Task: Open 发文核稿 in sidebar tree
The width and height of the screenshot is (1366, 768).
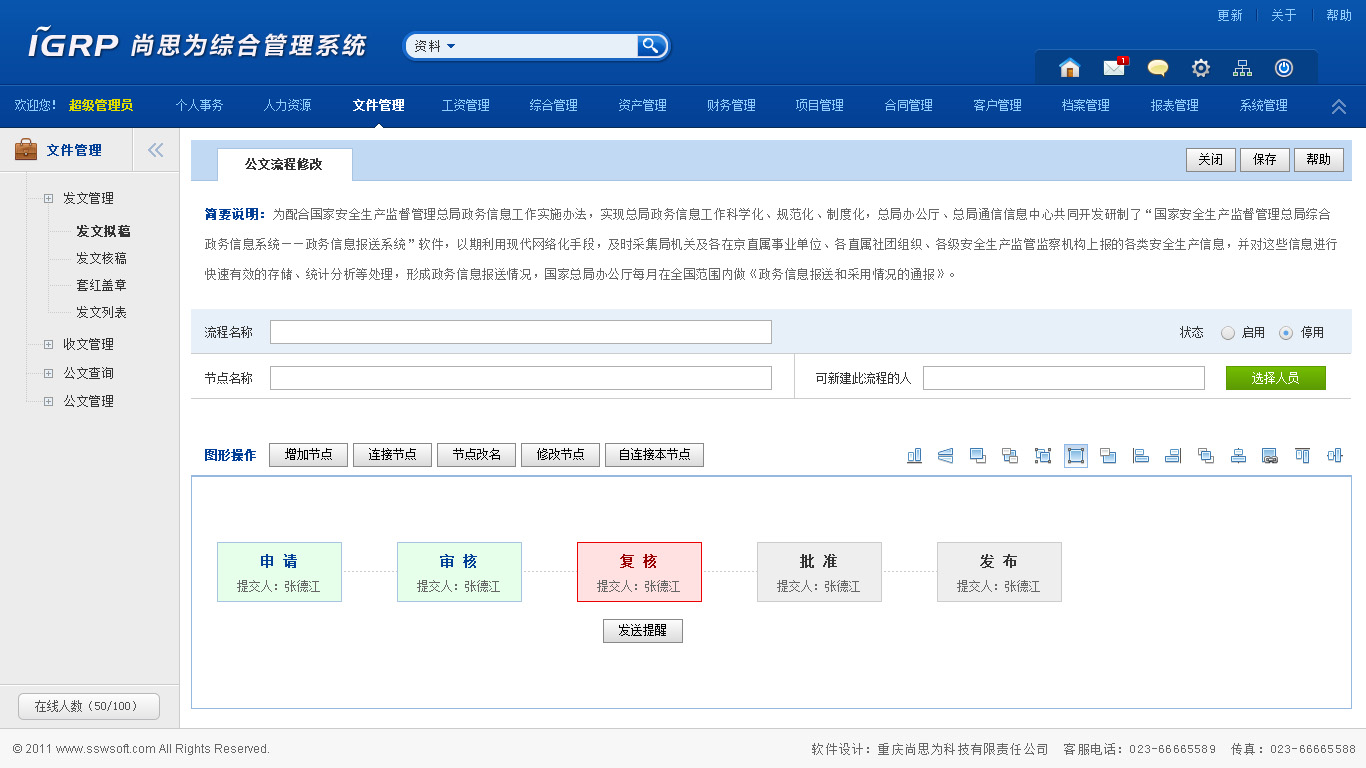Action: point(101,258)
